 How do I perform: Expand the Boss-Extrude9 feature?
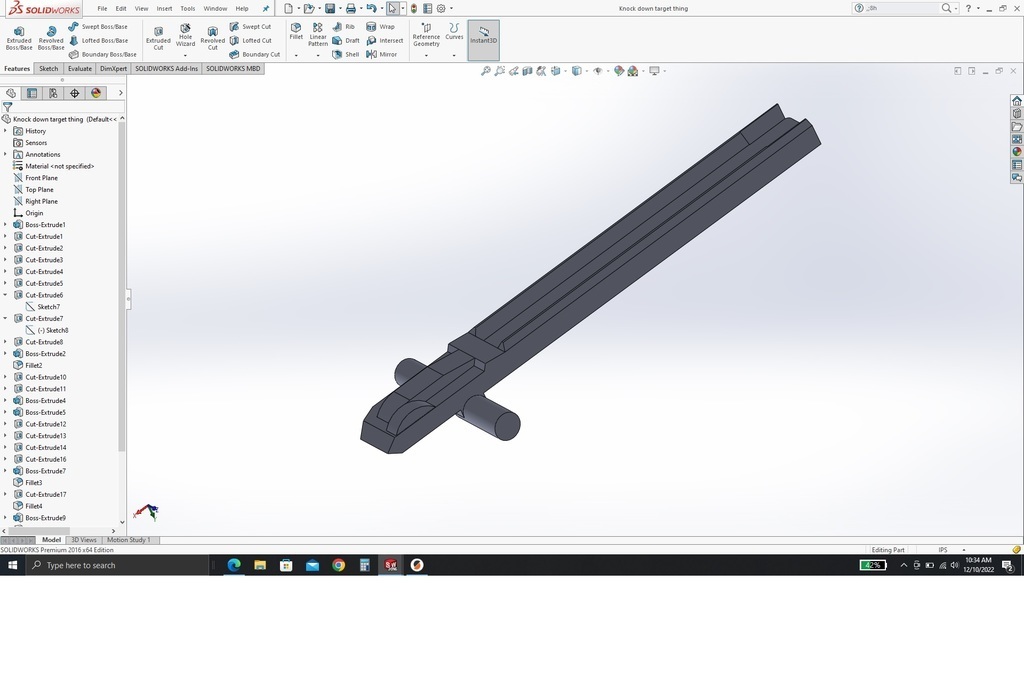pos(6,518)
